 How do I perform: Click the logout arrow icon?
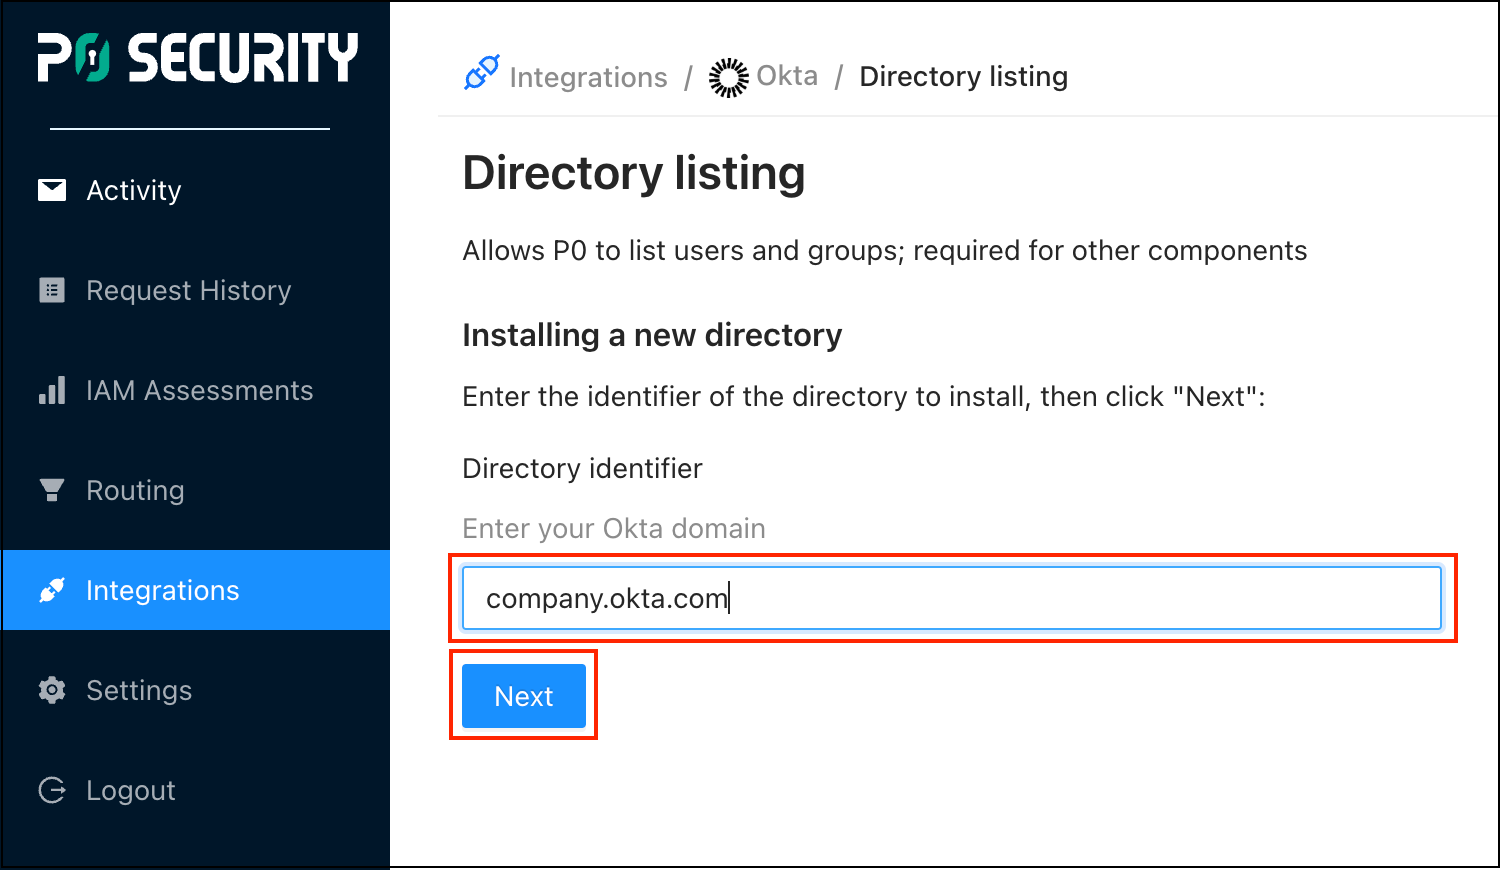(x=51, y=790)
